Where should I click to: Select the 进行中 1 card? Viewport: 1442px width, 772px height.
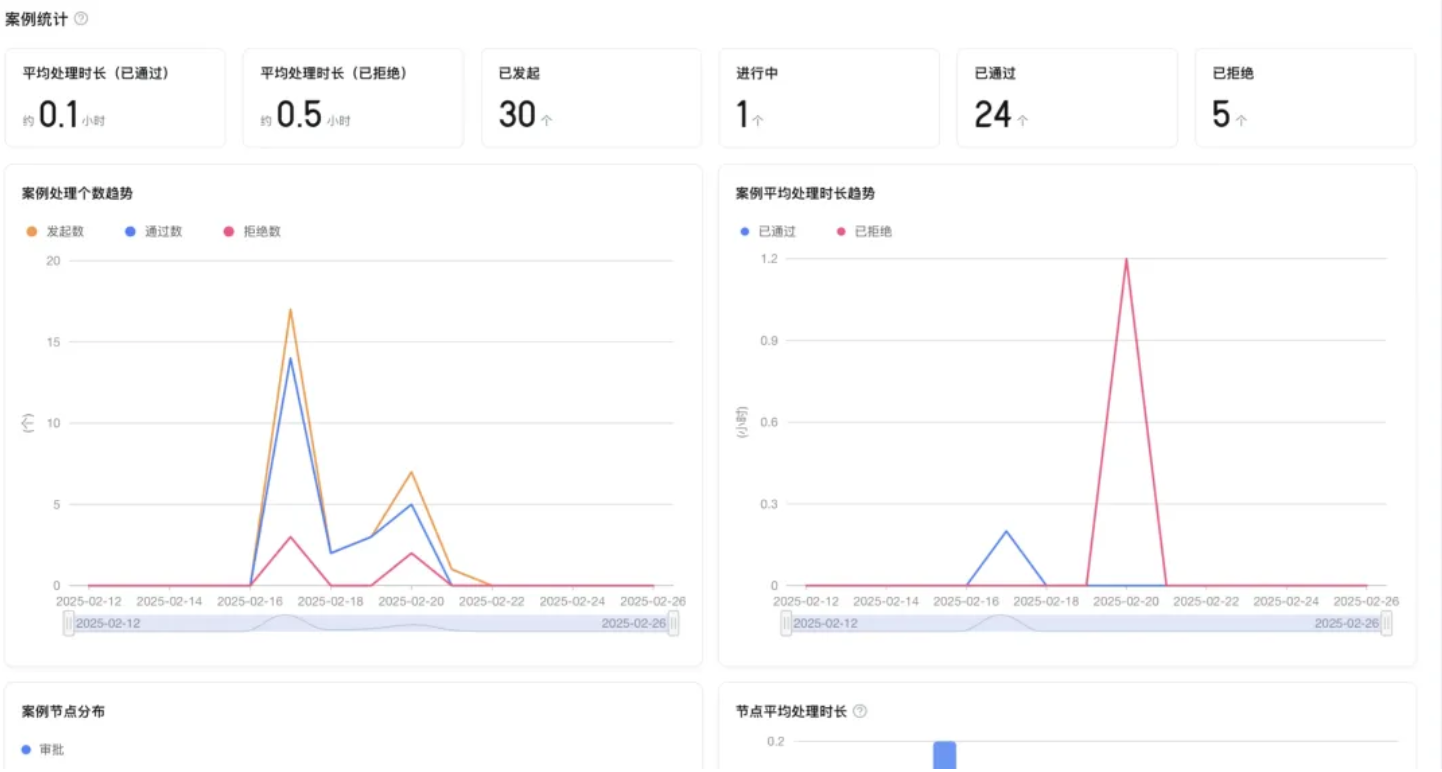(829, 98)
